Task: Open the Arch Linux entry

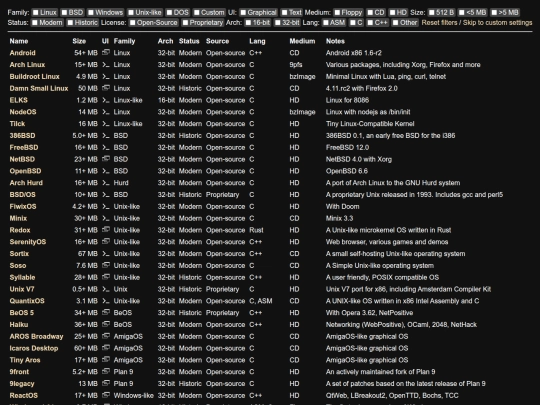Action: click(27, 65)
